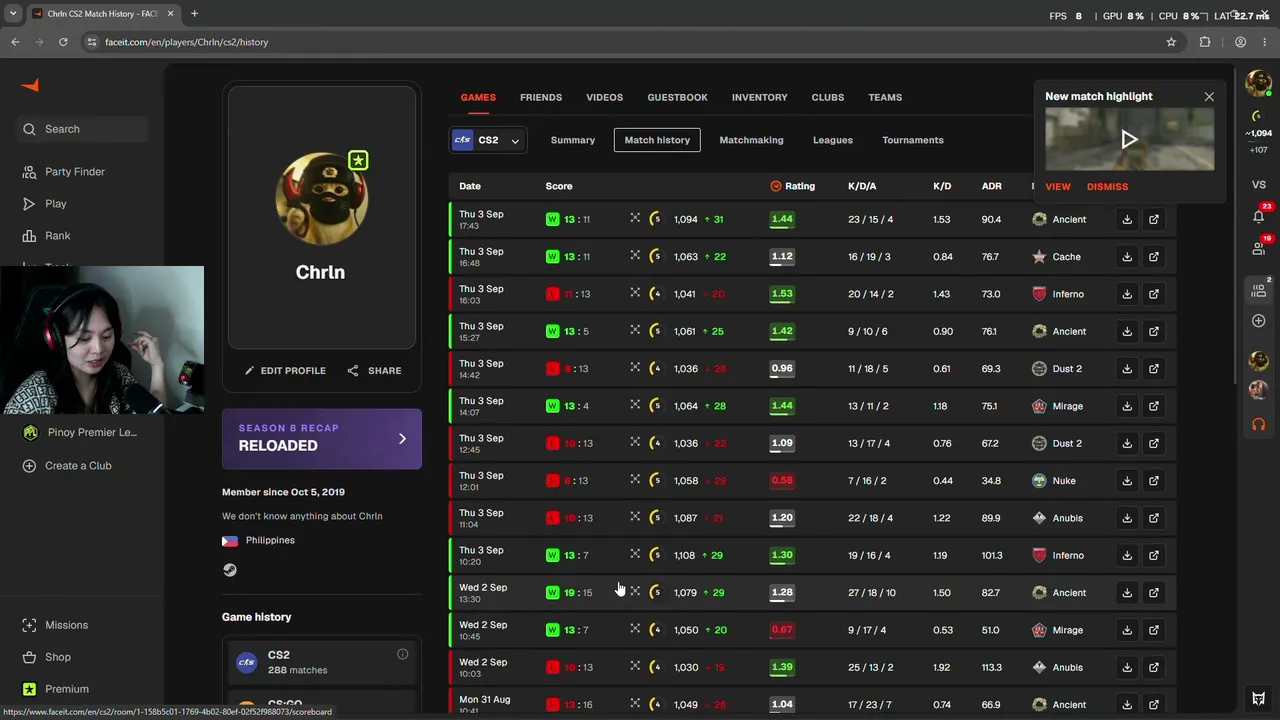Image resolution: width=1280 pixels, height=720 pixels.
Task: Open the Nuke match external link icon
Action: tap(1154, 481)
